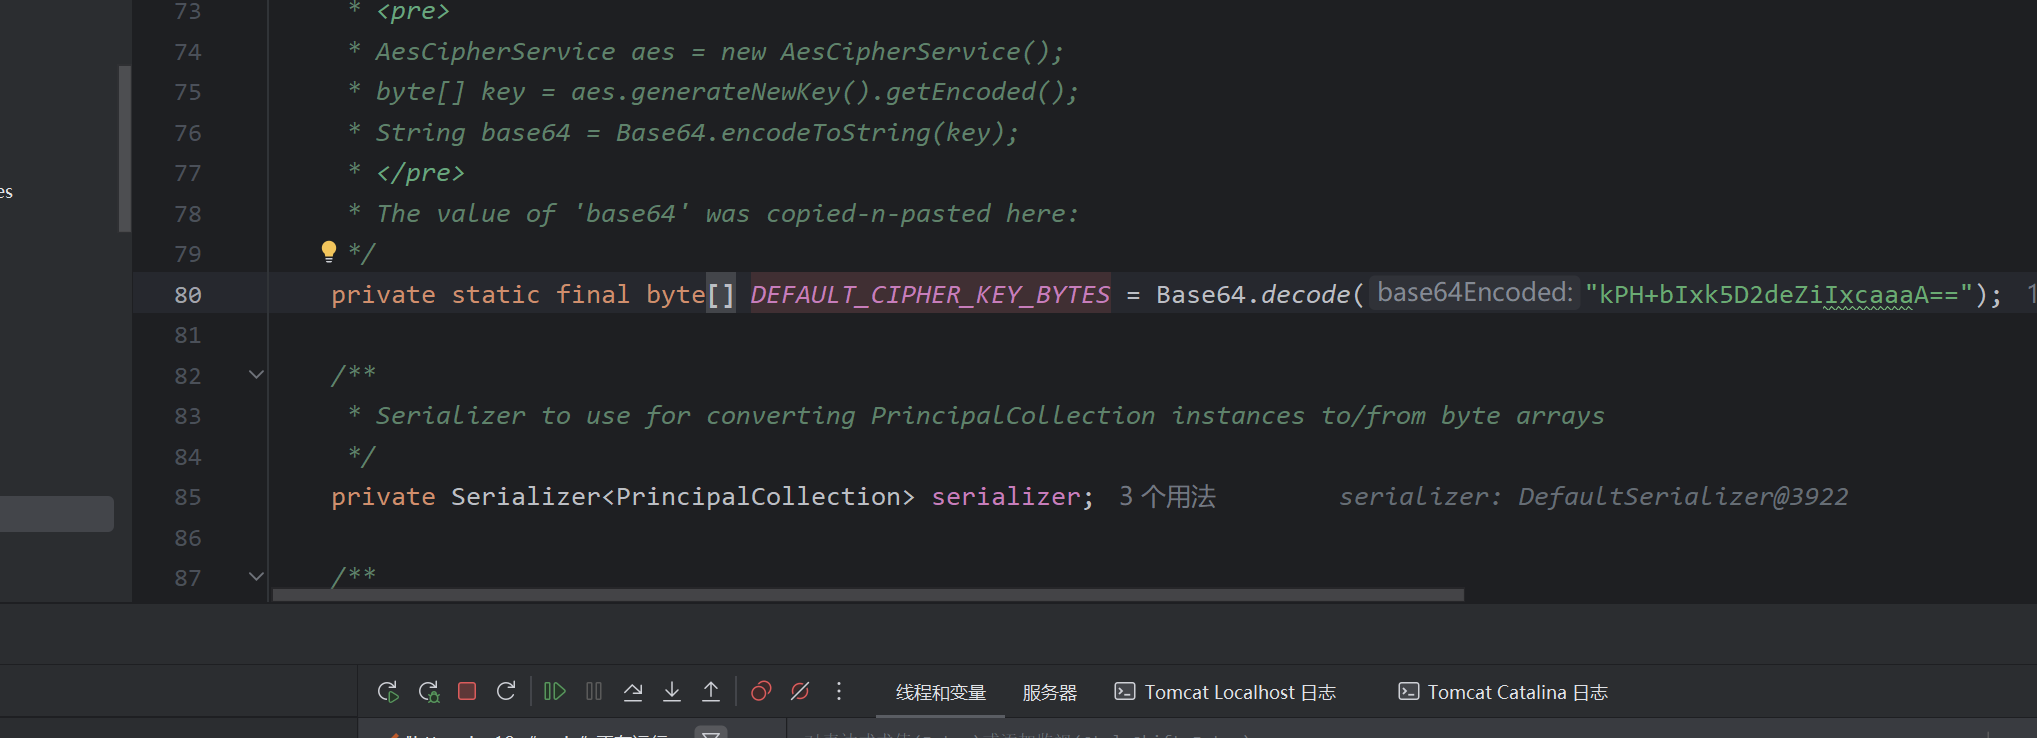Click line number 85 in the gutter

point(188,497)
